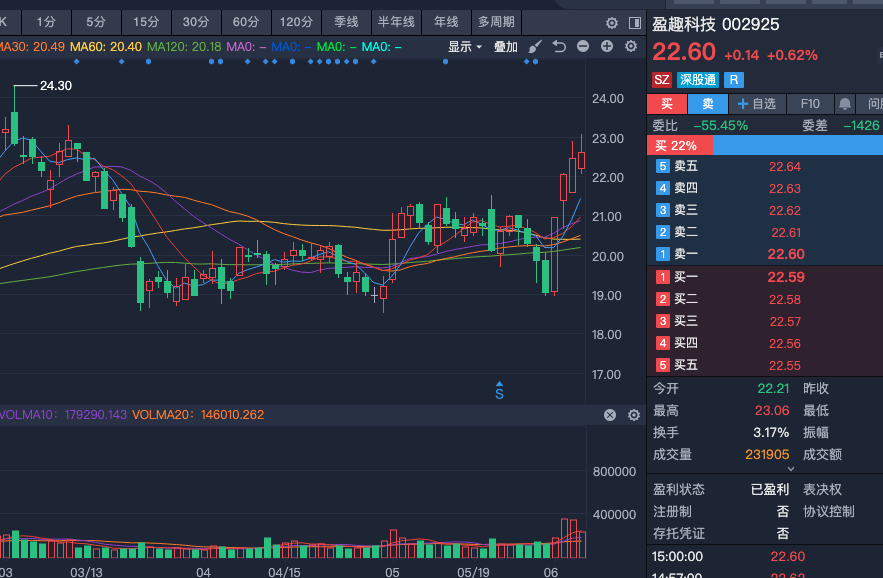883x578 pixels.
Task: Select the 卖四 22.63 order row
Action: 765,188
